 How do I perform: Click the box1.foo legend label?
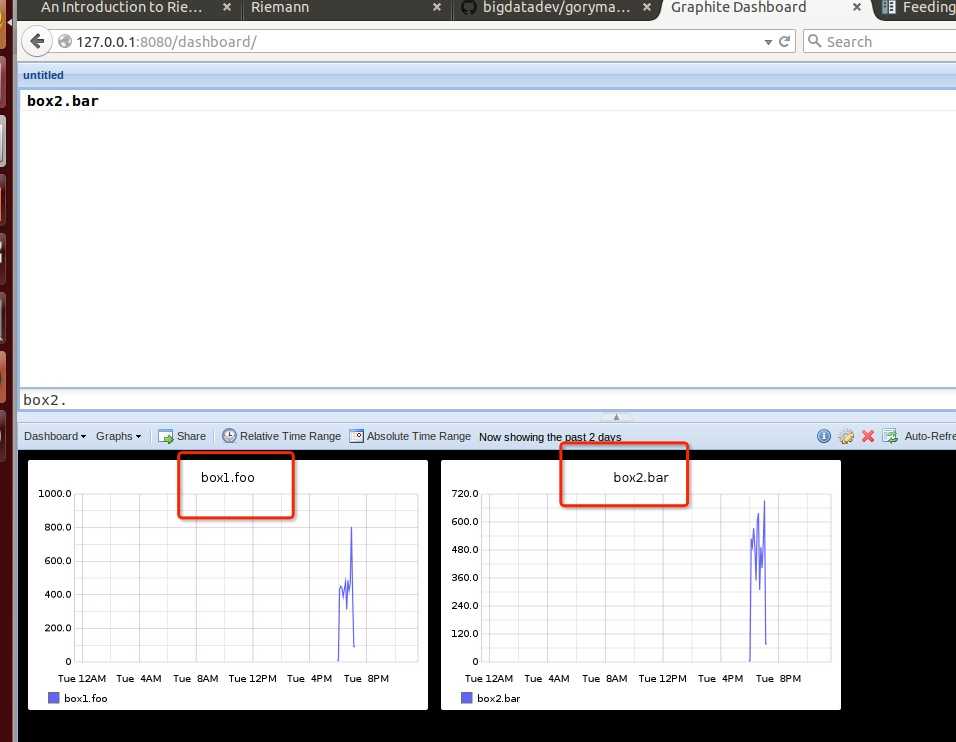pos(85,699)
